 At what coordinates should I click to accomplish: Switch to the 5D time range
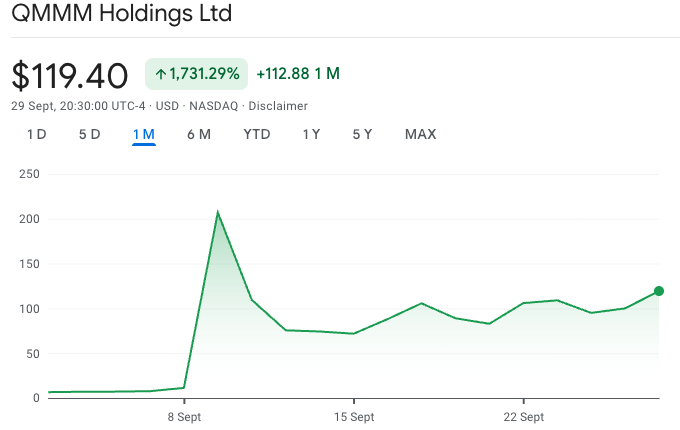[x=89, y=134]
